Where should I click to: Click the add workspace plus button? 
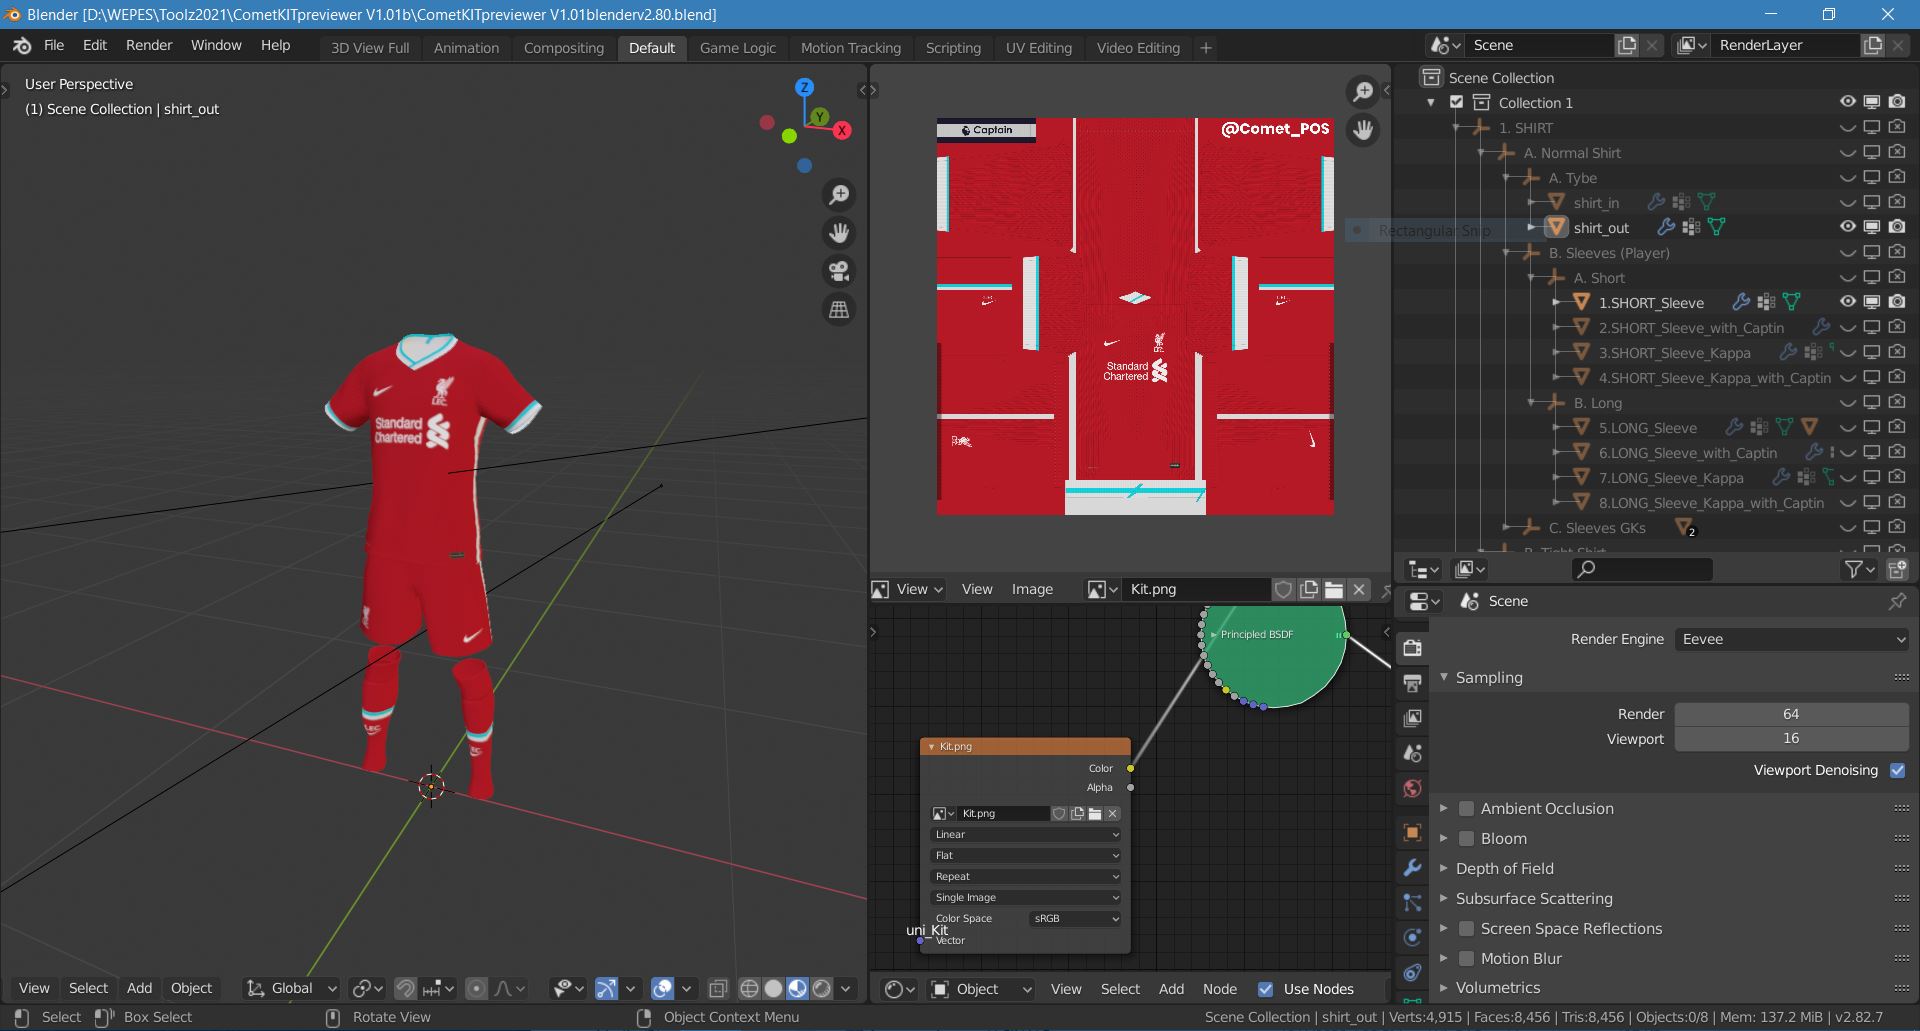coord(1205,47)
